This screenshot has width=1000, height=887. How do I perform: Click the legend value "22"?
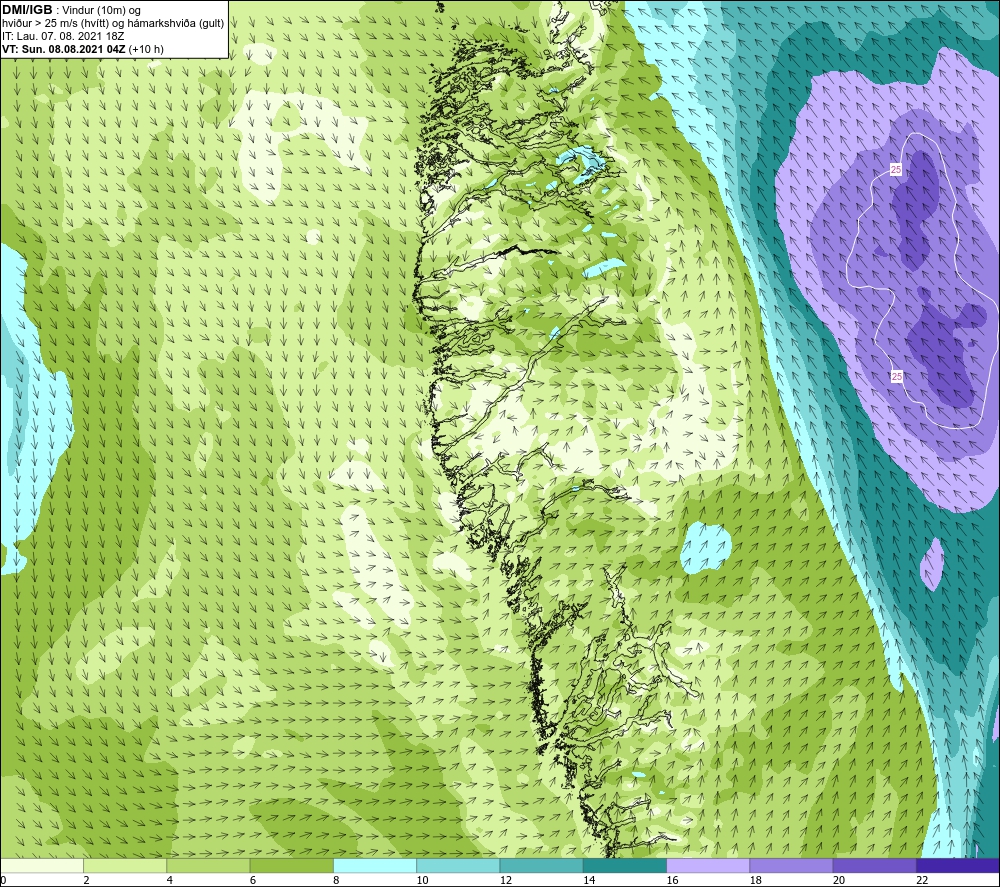(x=922, y=880)
